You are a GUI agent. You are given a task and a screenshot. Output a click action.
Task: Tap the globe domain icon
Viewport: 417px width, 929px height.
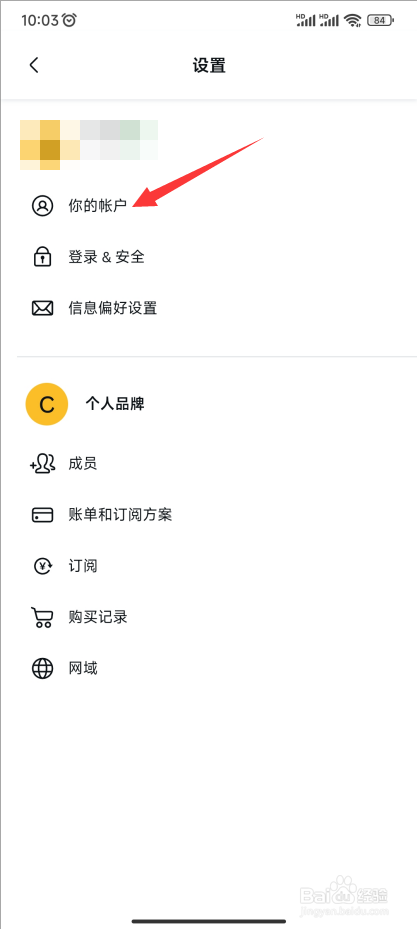pyautogui.click(x=42, y=668)
